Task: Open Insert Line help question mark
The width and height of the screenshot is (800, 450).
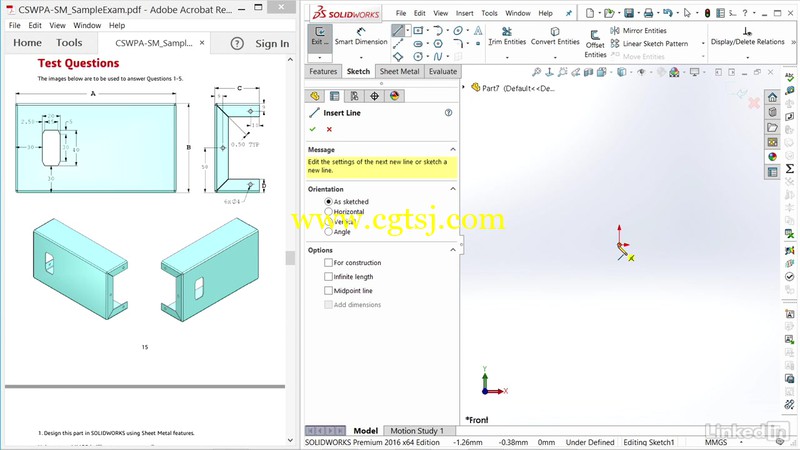Action: 448,113
